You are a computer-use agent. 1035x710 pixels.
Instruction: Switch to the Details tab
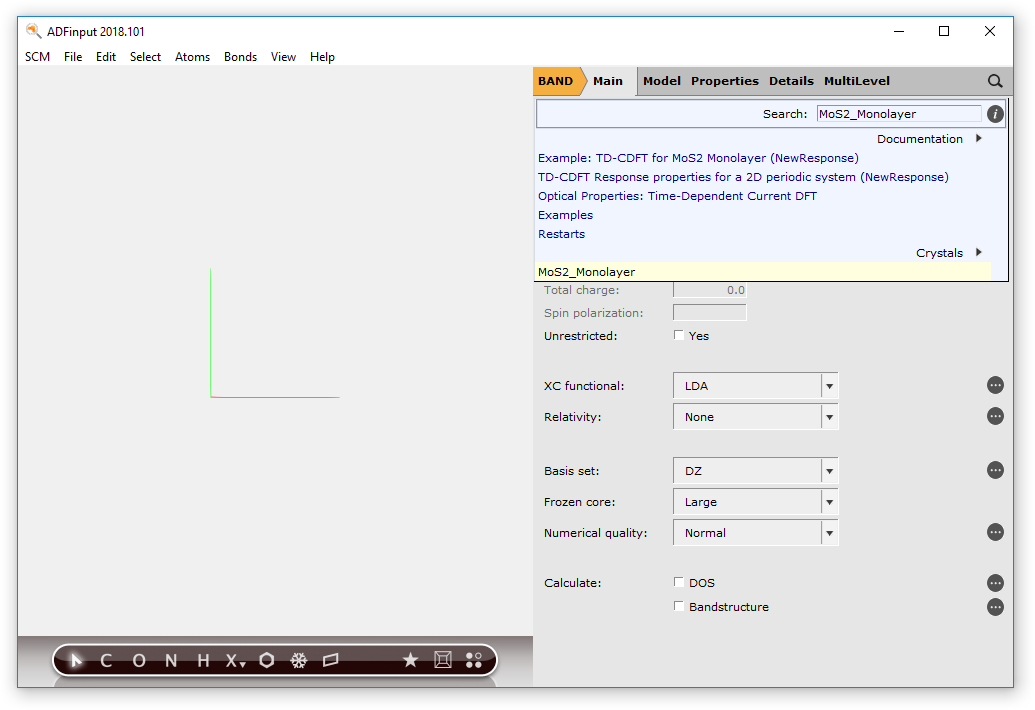coord(791,81)
